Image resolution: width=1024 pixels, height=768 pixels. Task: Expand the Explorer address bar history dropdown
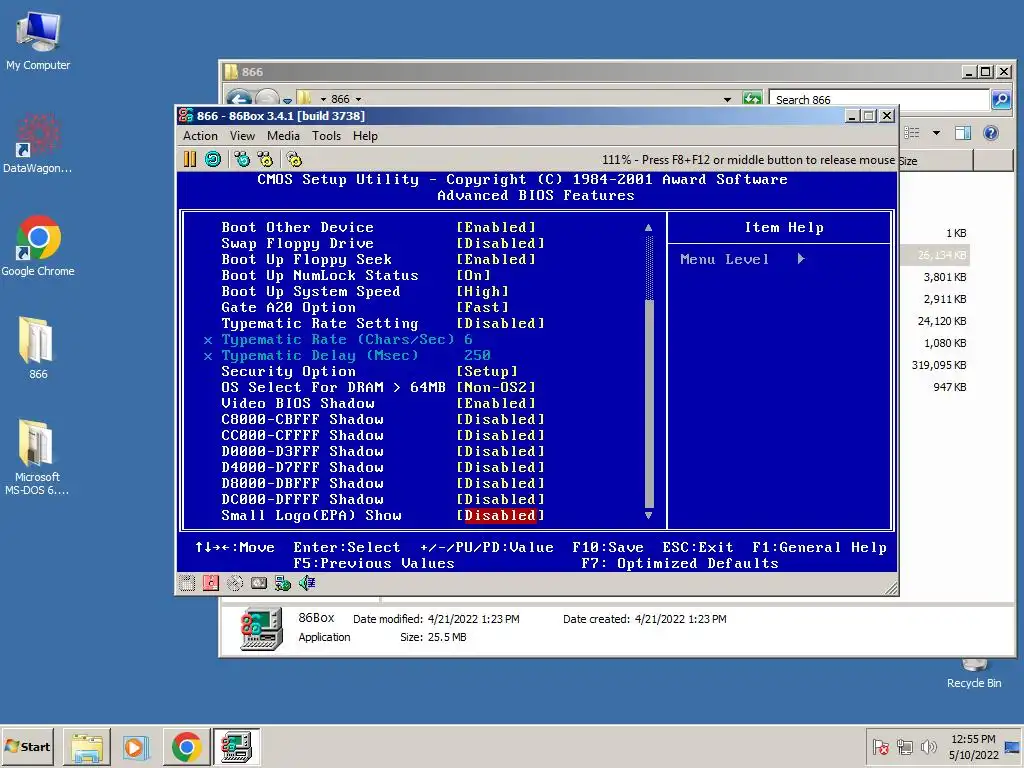tap(727, 99)
